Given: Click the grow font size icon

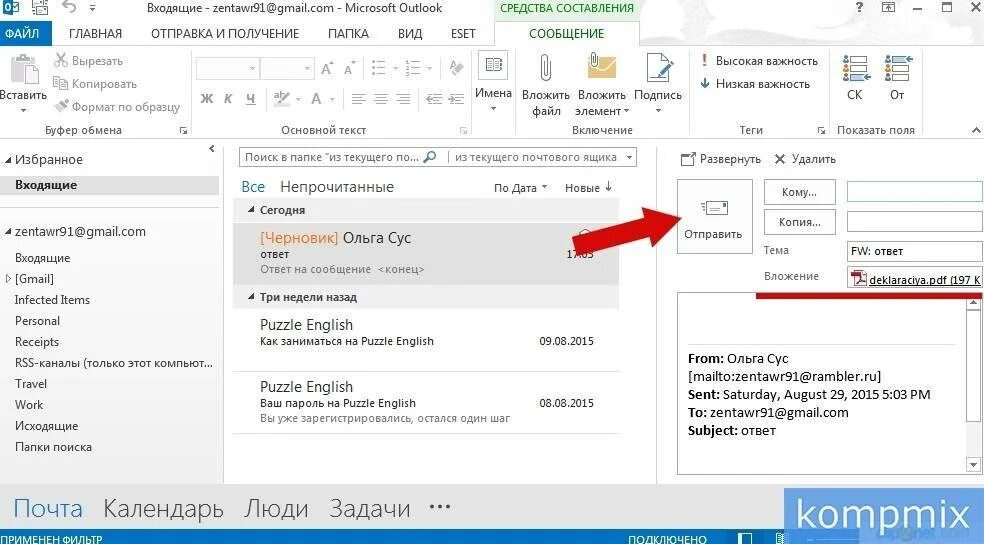Looking at the screenshot, I should tap(327, 68).
